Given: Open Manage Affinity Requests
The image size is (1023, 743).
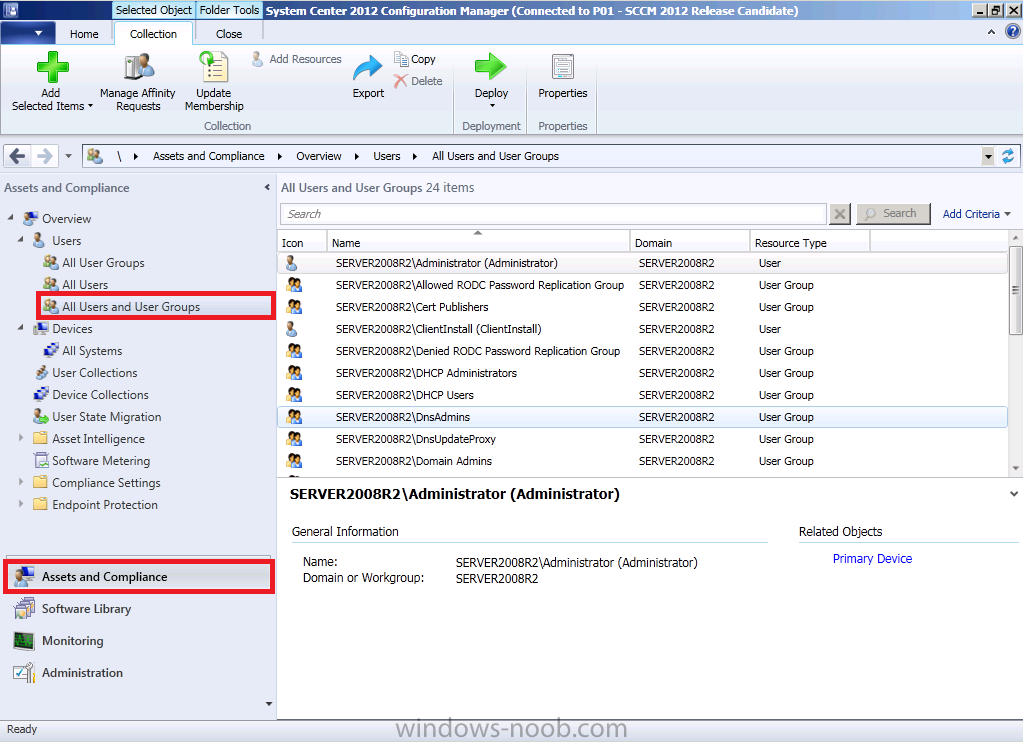Looking at the screenshot, I should [138, 82].
